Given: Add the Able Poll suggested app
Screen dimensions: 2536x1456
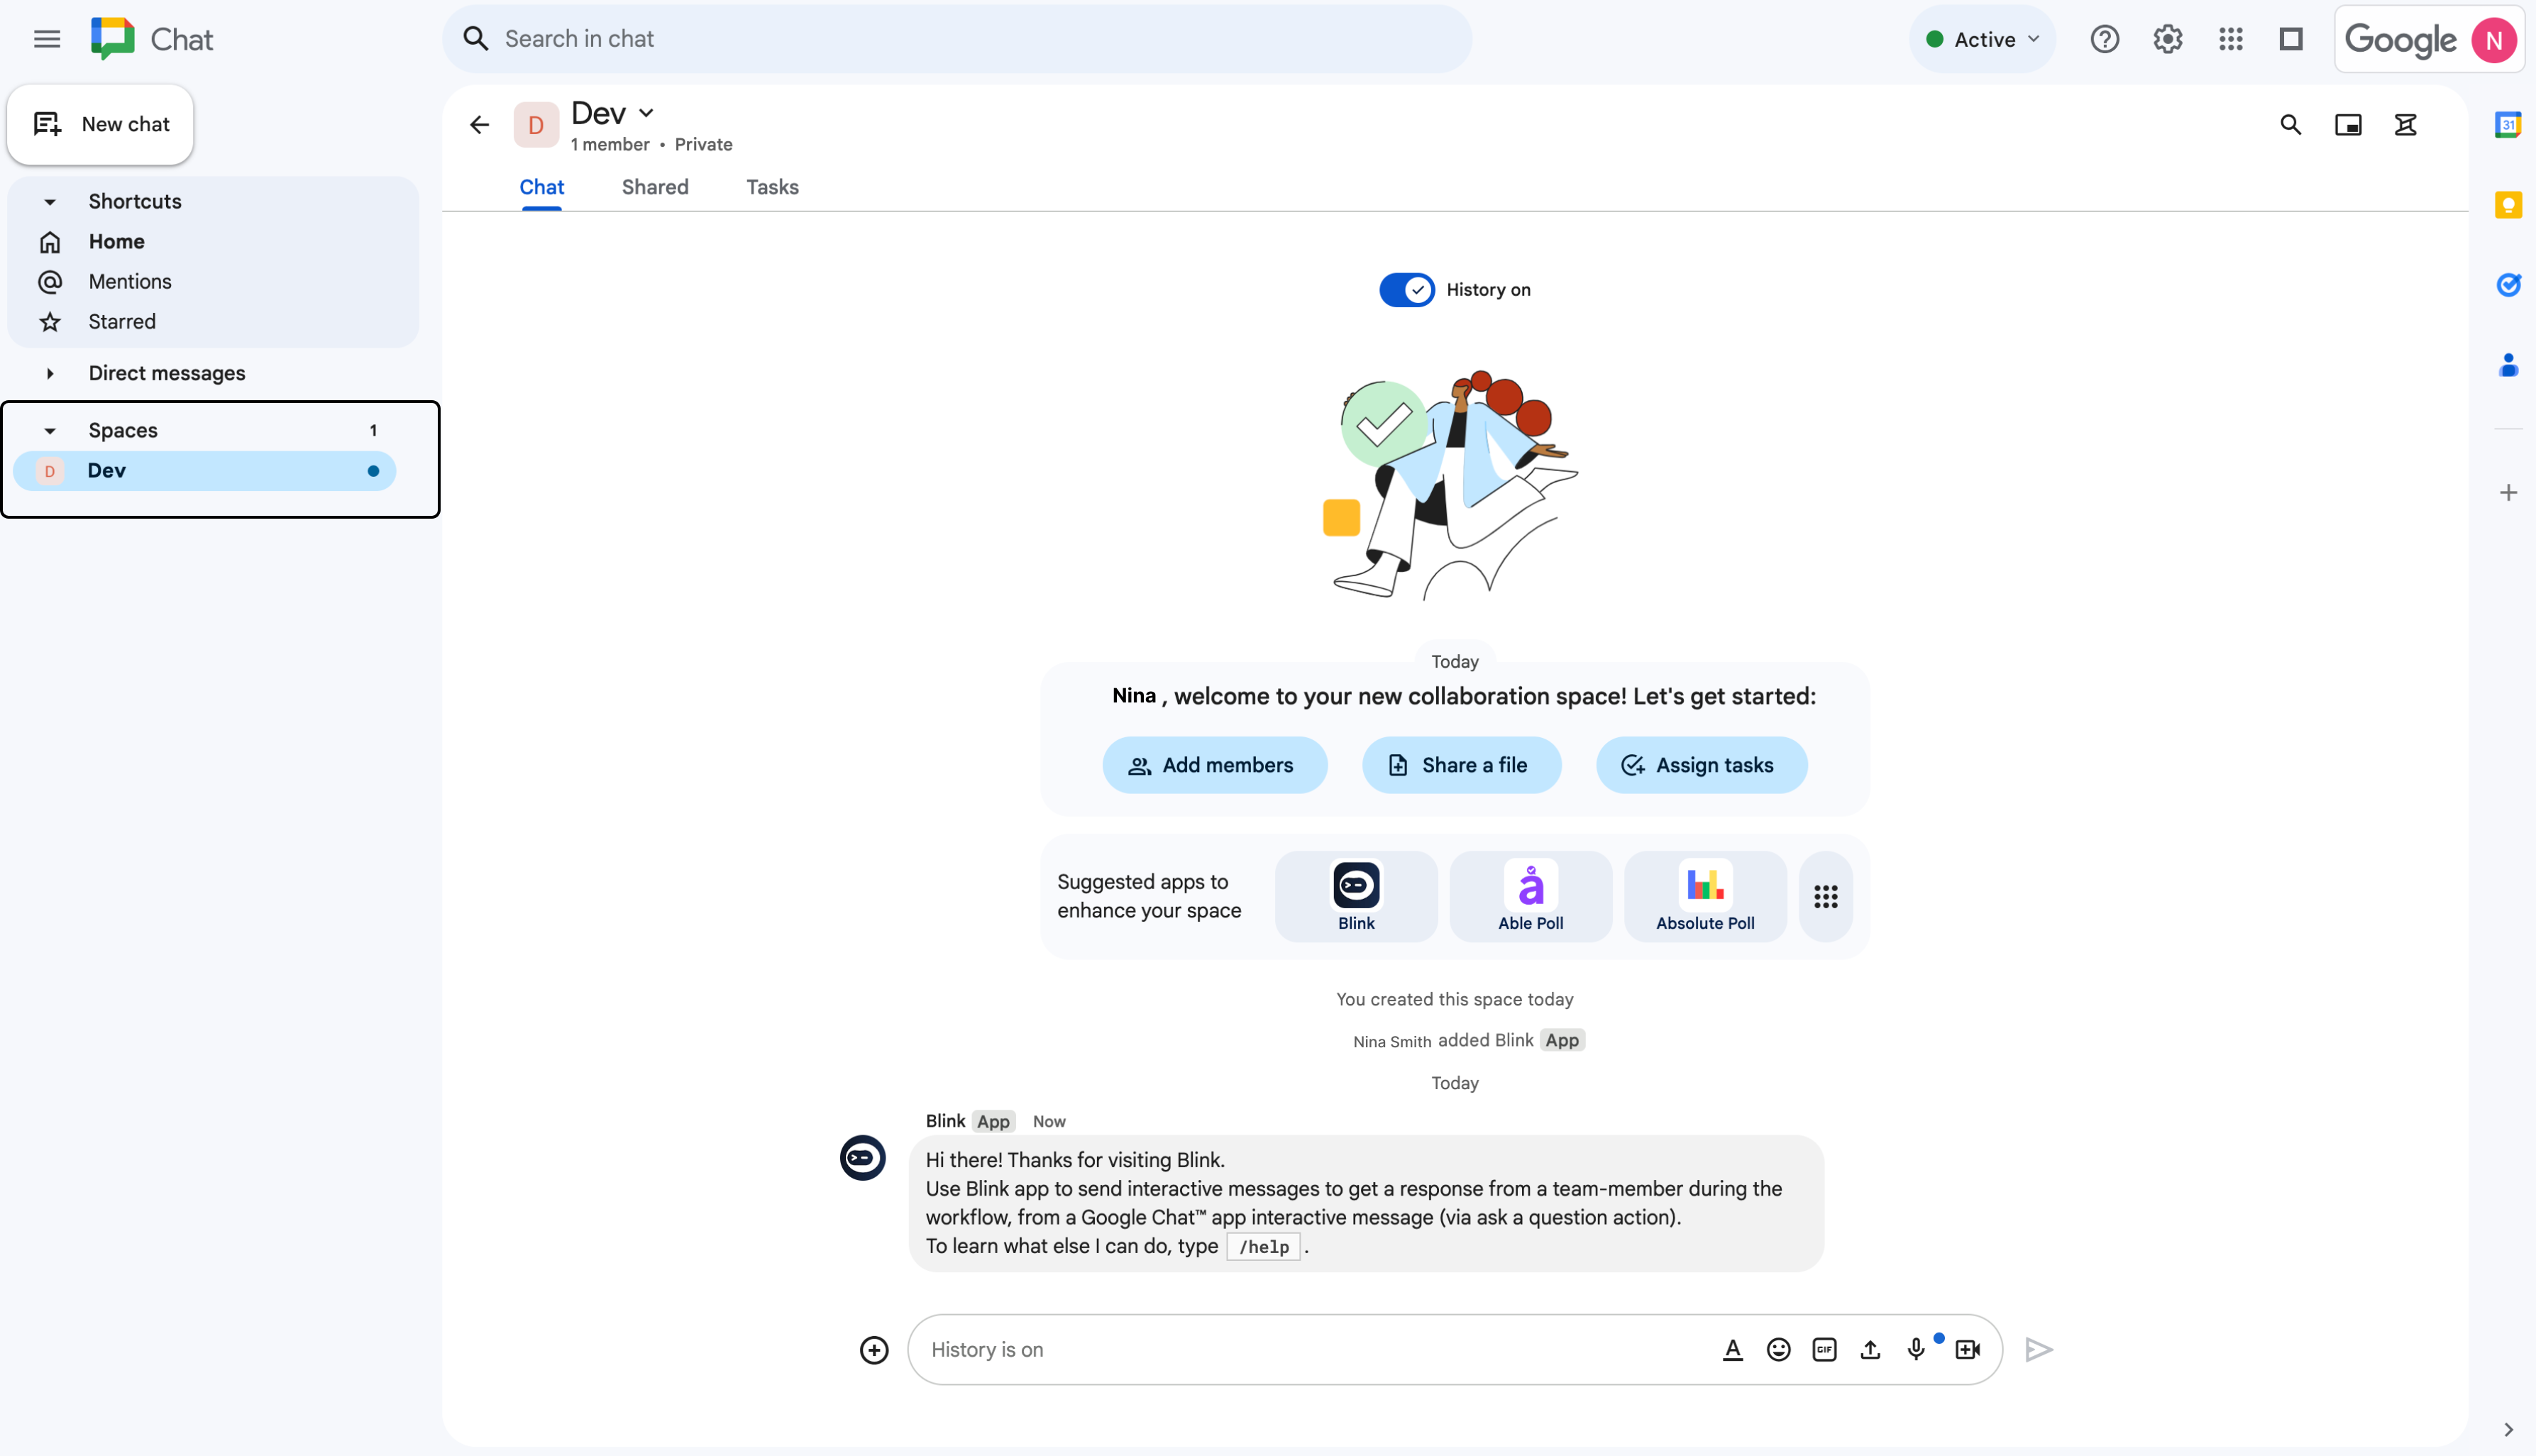Looking at the screenshot, I should point(1530,897).
